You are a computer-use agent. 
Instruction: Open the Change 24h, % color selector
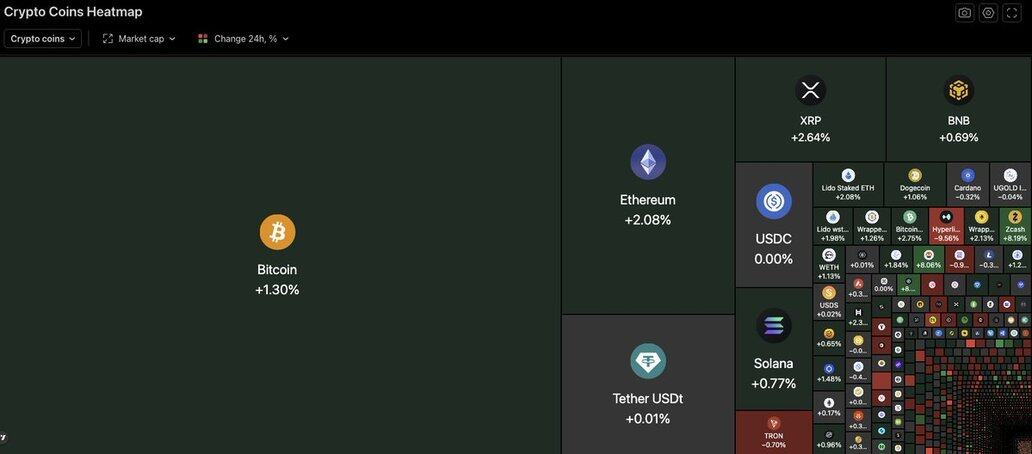243,39
